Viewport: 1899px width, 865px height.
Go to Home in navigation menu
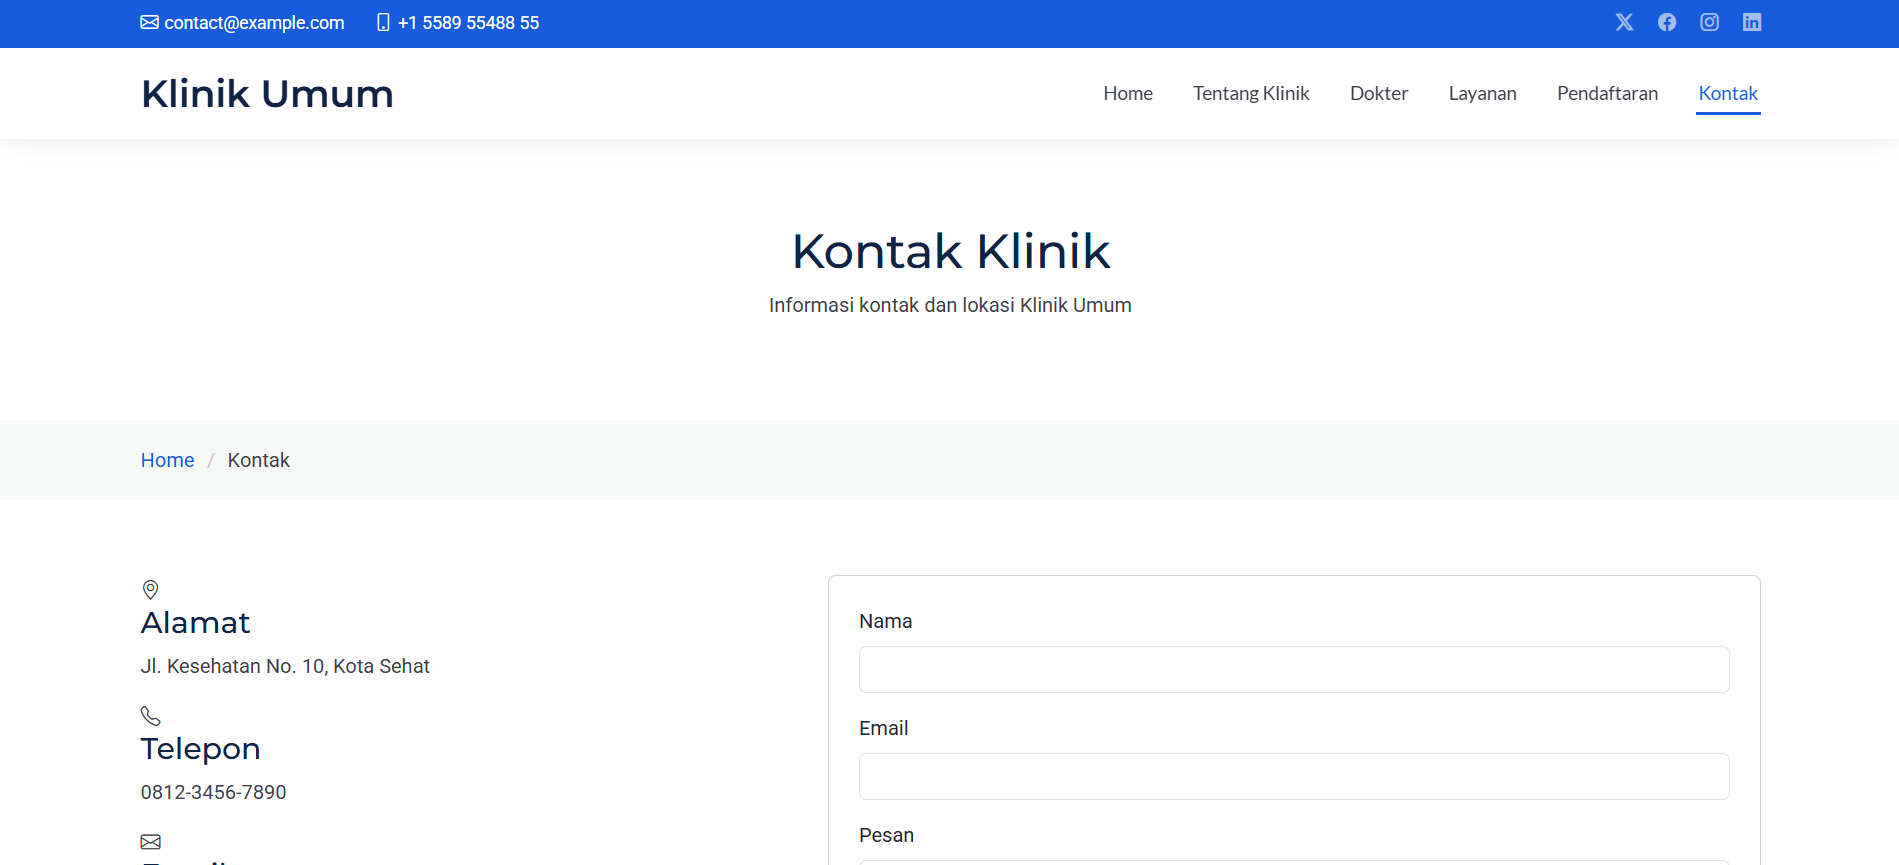(x=1127, y=93)
